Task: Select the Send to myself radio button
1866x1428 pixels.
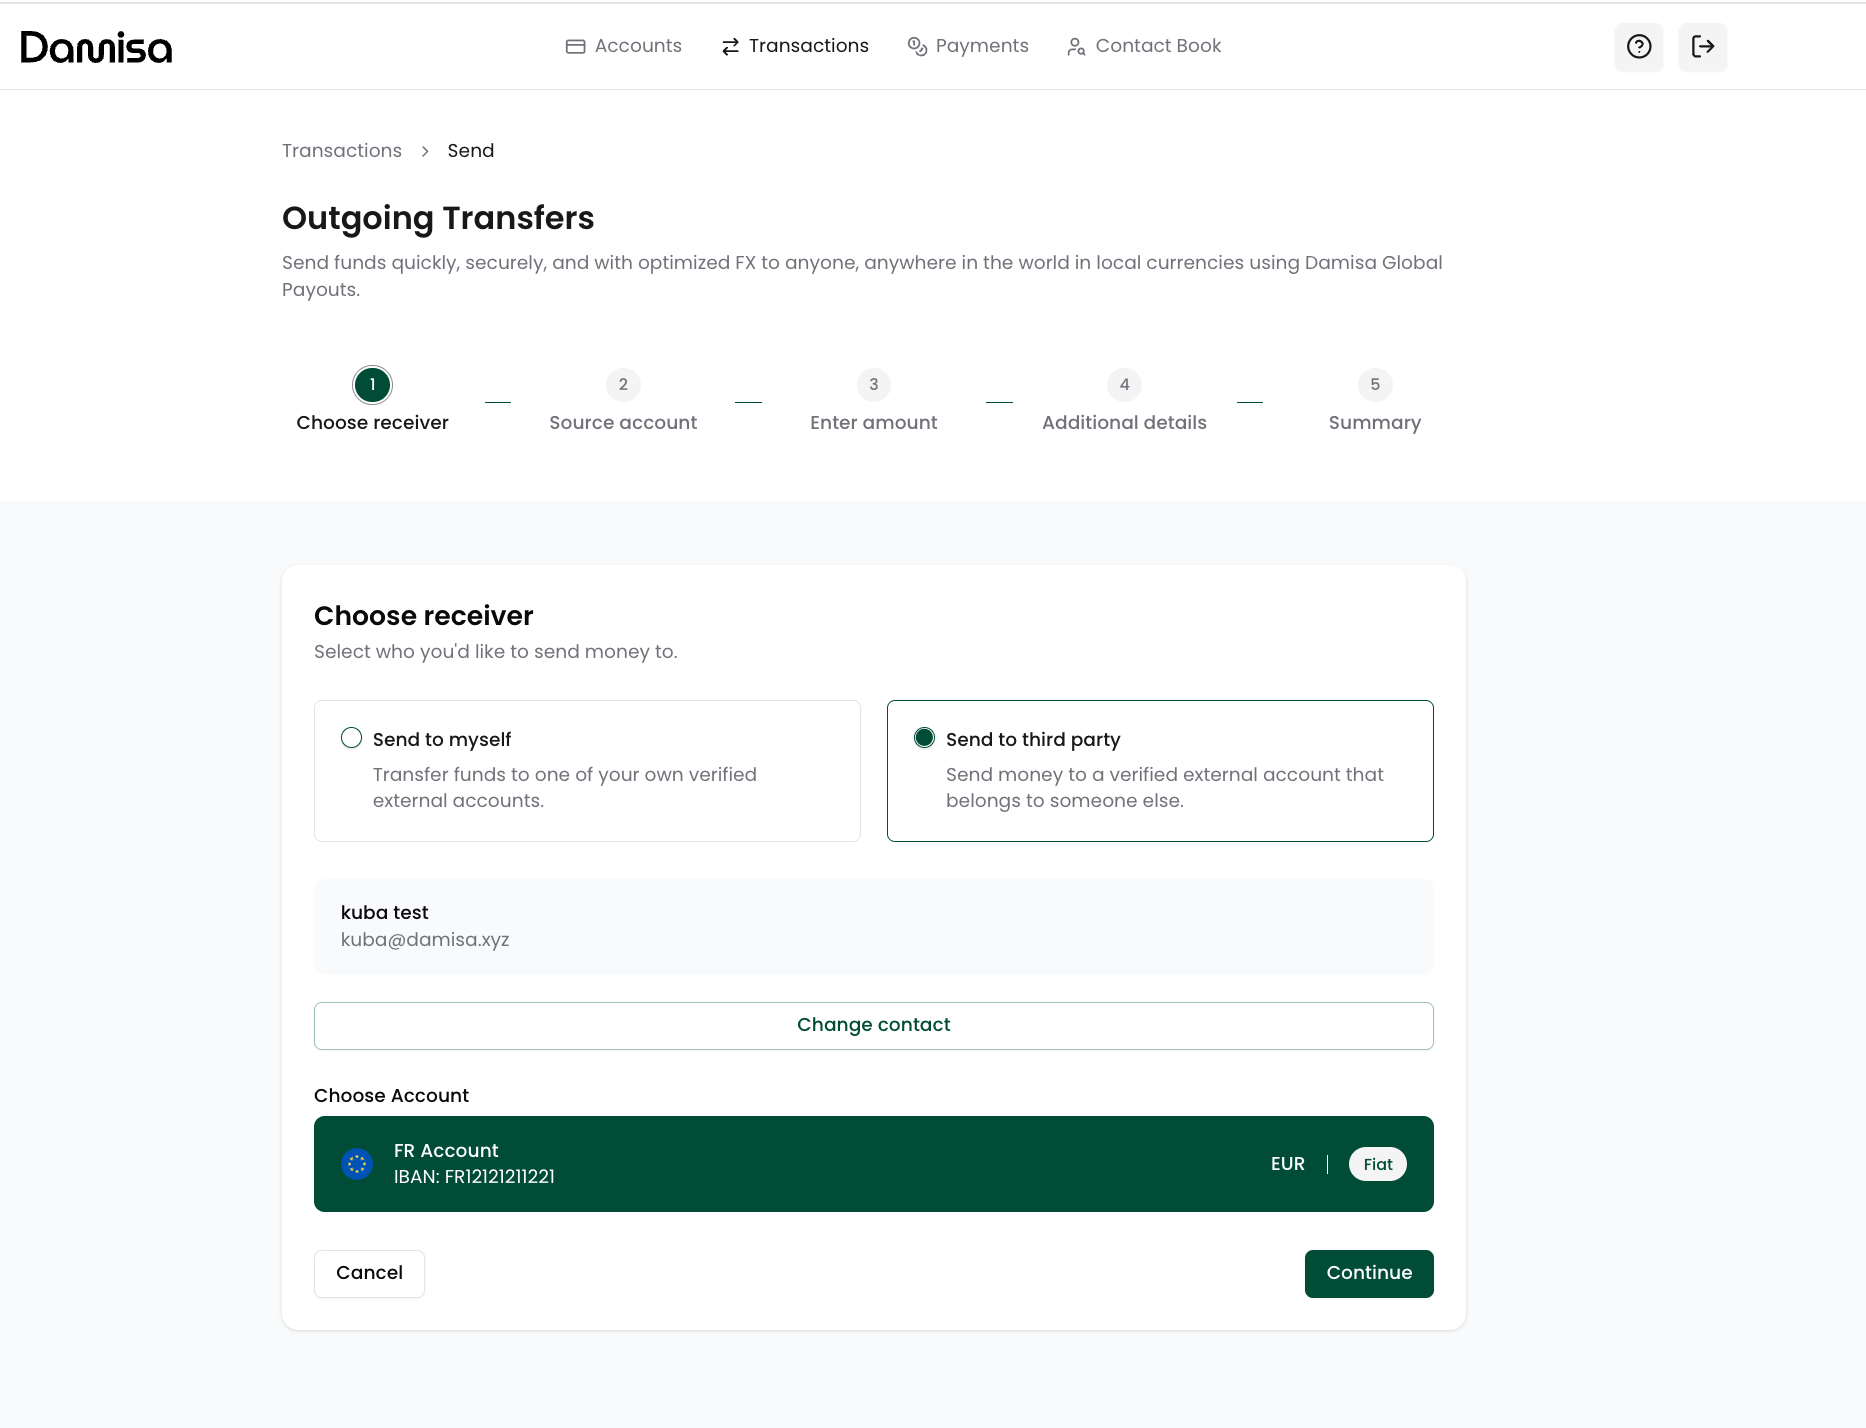Action: (351, 738)
